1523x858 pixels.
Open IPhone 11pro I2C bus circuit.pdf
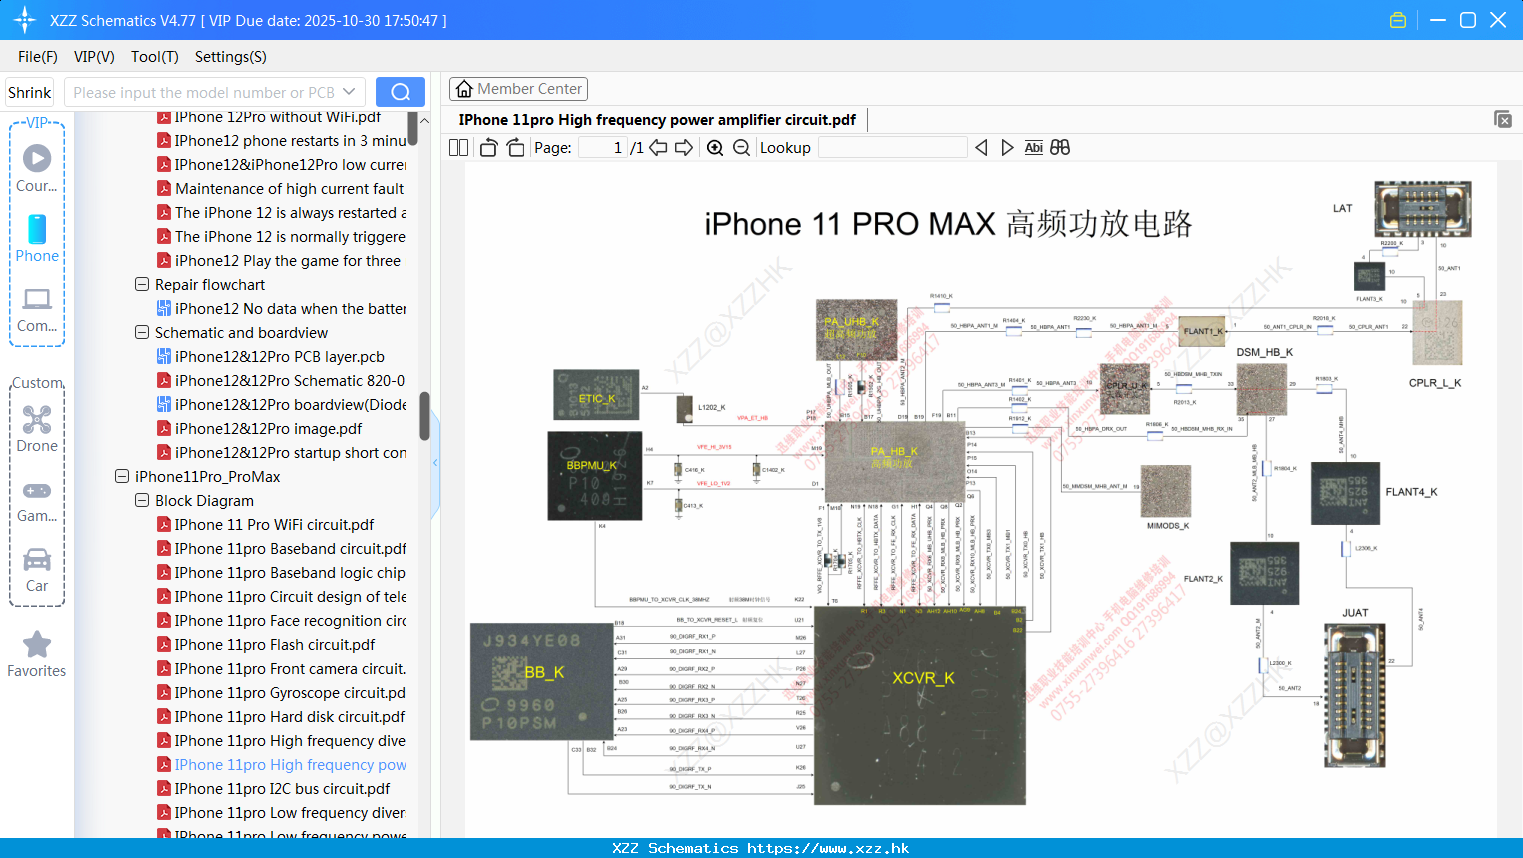tap(282, 788)
